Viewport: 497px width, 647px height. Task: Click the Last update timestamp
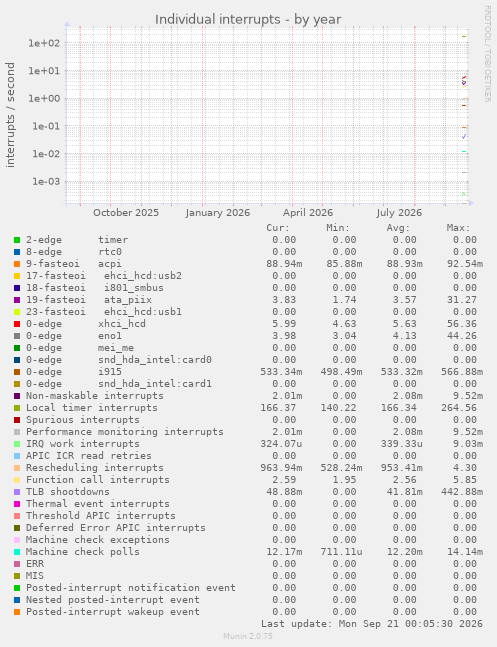(372, 623)
